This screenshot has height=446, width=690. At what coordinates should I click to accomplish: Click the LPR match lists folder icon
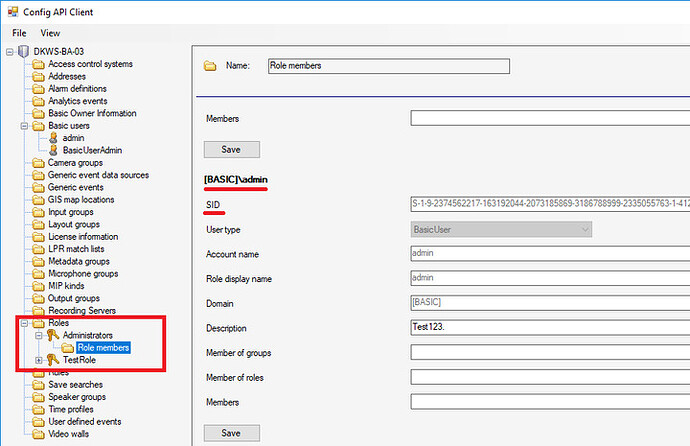click(39, 249)
